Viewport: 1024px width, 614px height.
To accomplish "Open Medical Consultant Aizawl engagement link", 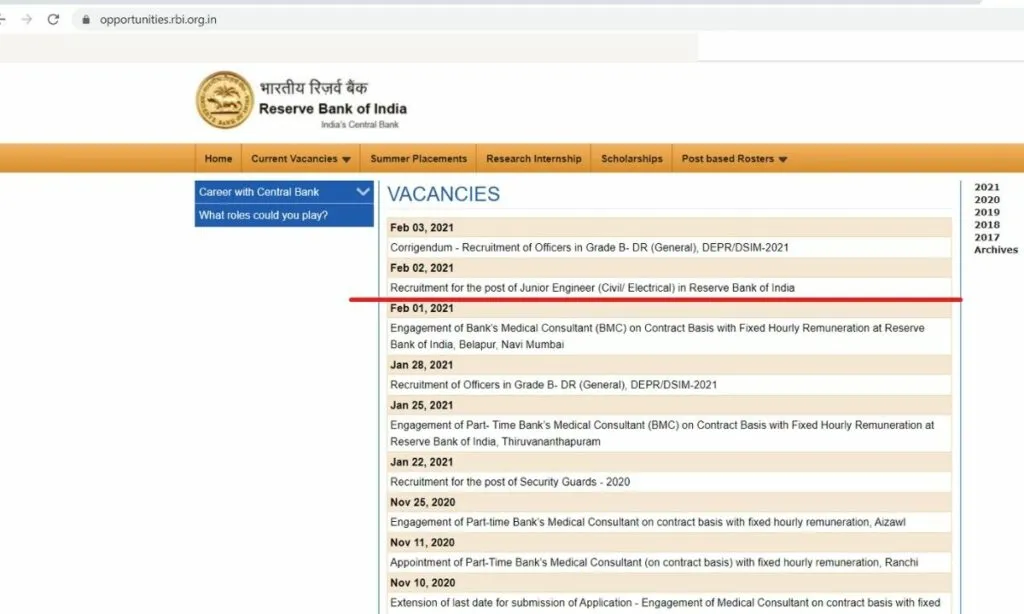I will pyautogui.click(x=648, y=523).
